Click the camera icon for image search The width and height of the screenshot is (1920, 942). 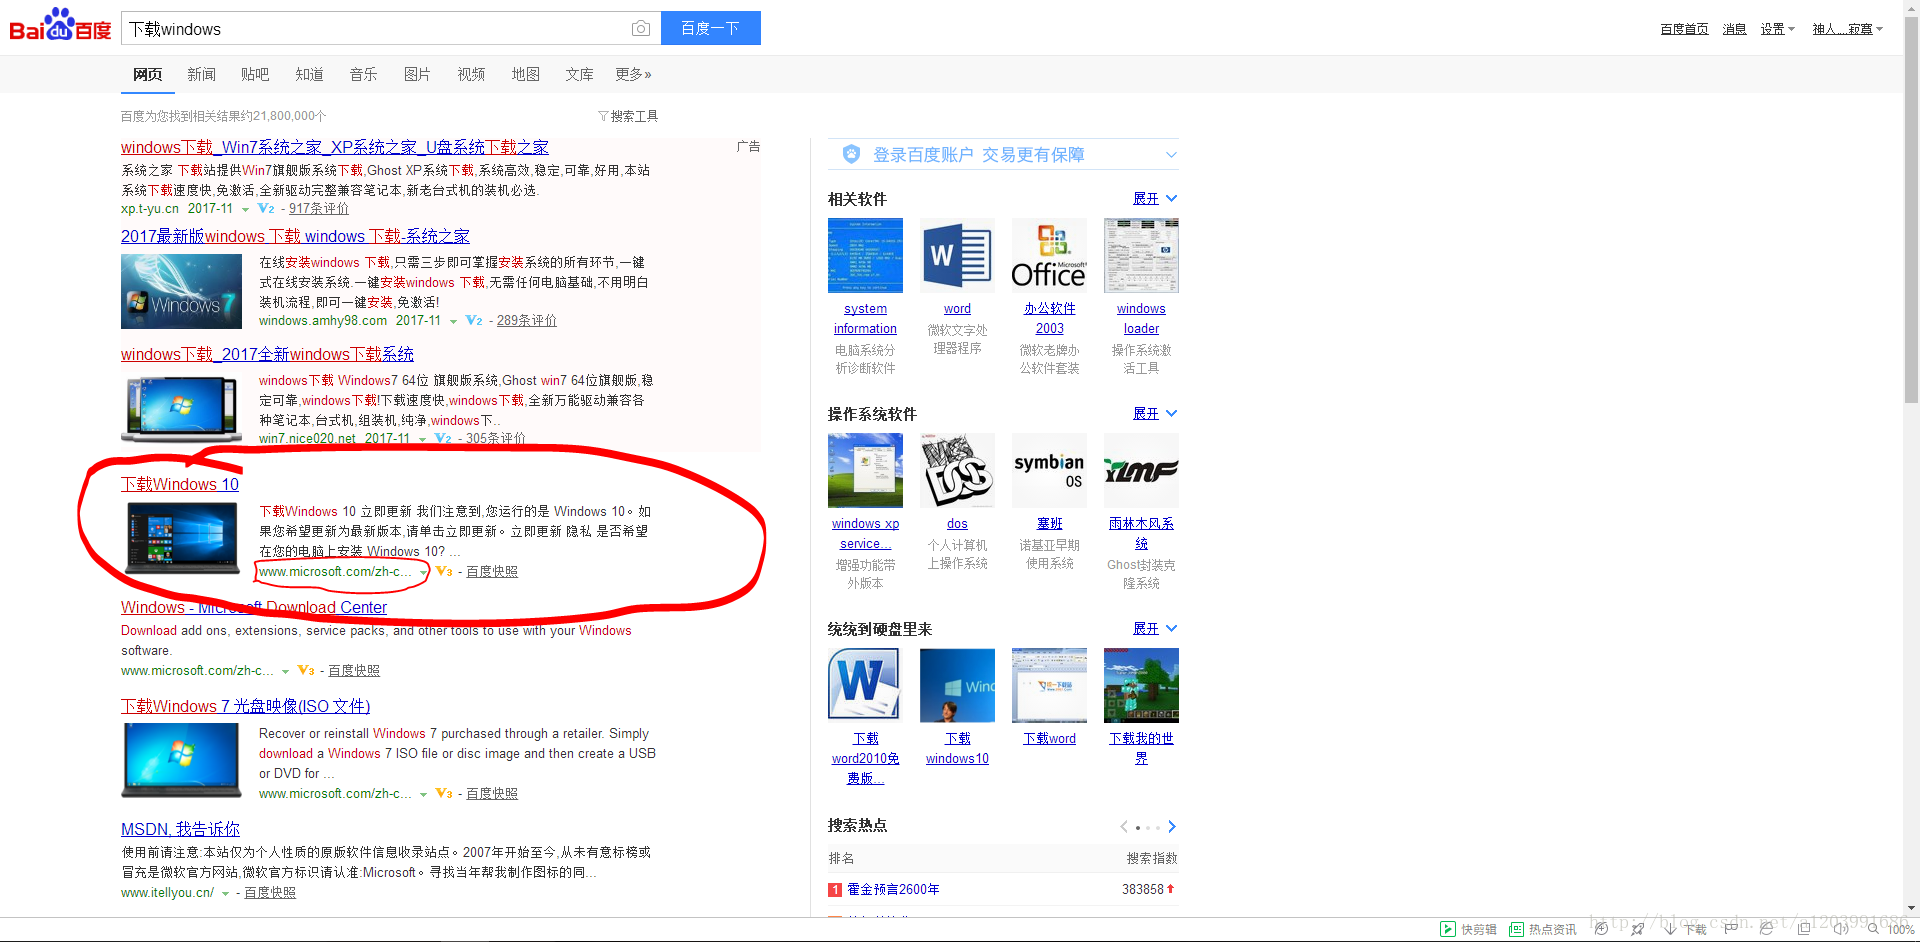(640, 28)
